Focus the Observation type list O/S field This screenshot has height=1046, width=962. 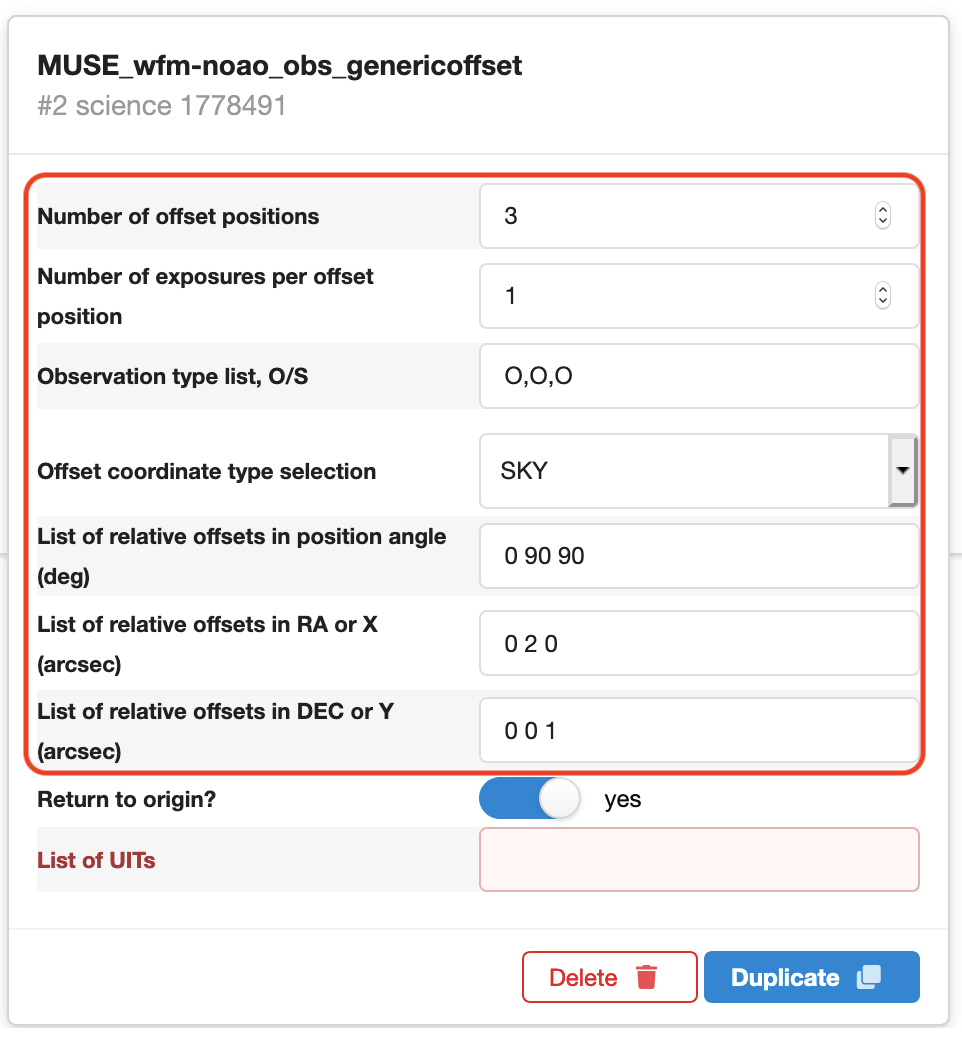[x=699, y=376]
